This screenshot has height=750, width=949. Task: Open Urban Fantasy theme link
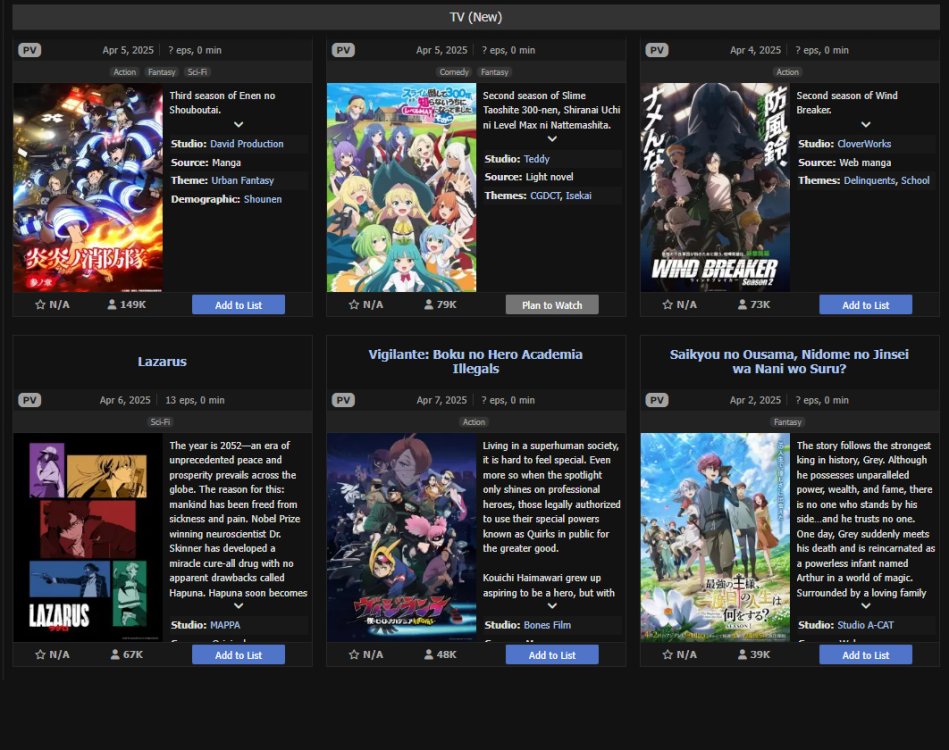point(243,180)
